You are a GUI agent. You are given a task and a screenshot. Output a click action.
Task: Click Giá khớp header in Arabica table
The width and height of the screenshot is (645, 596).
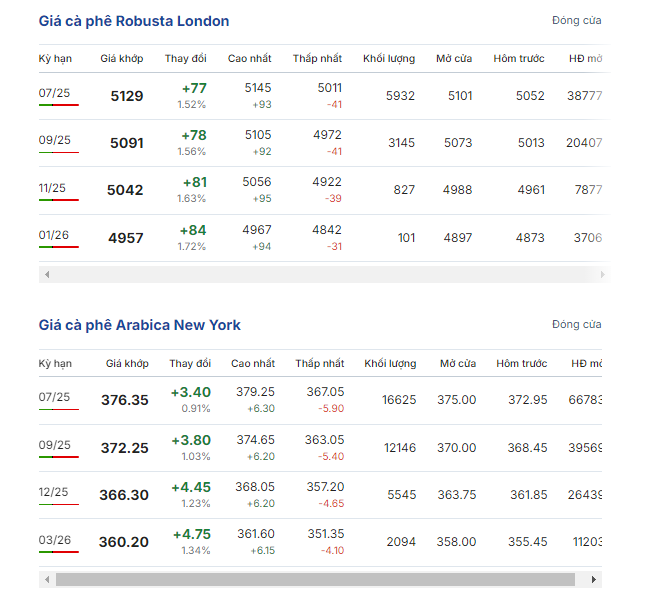pos(127,364)
